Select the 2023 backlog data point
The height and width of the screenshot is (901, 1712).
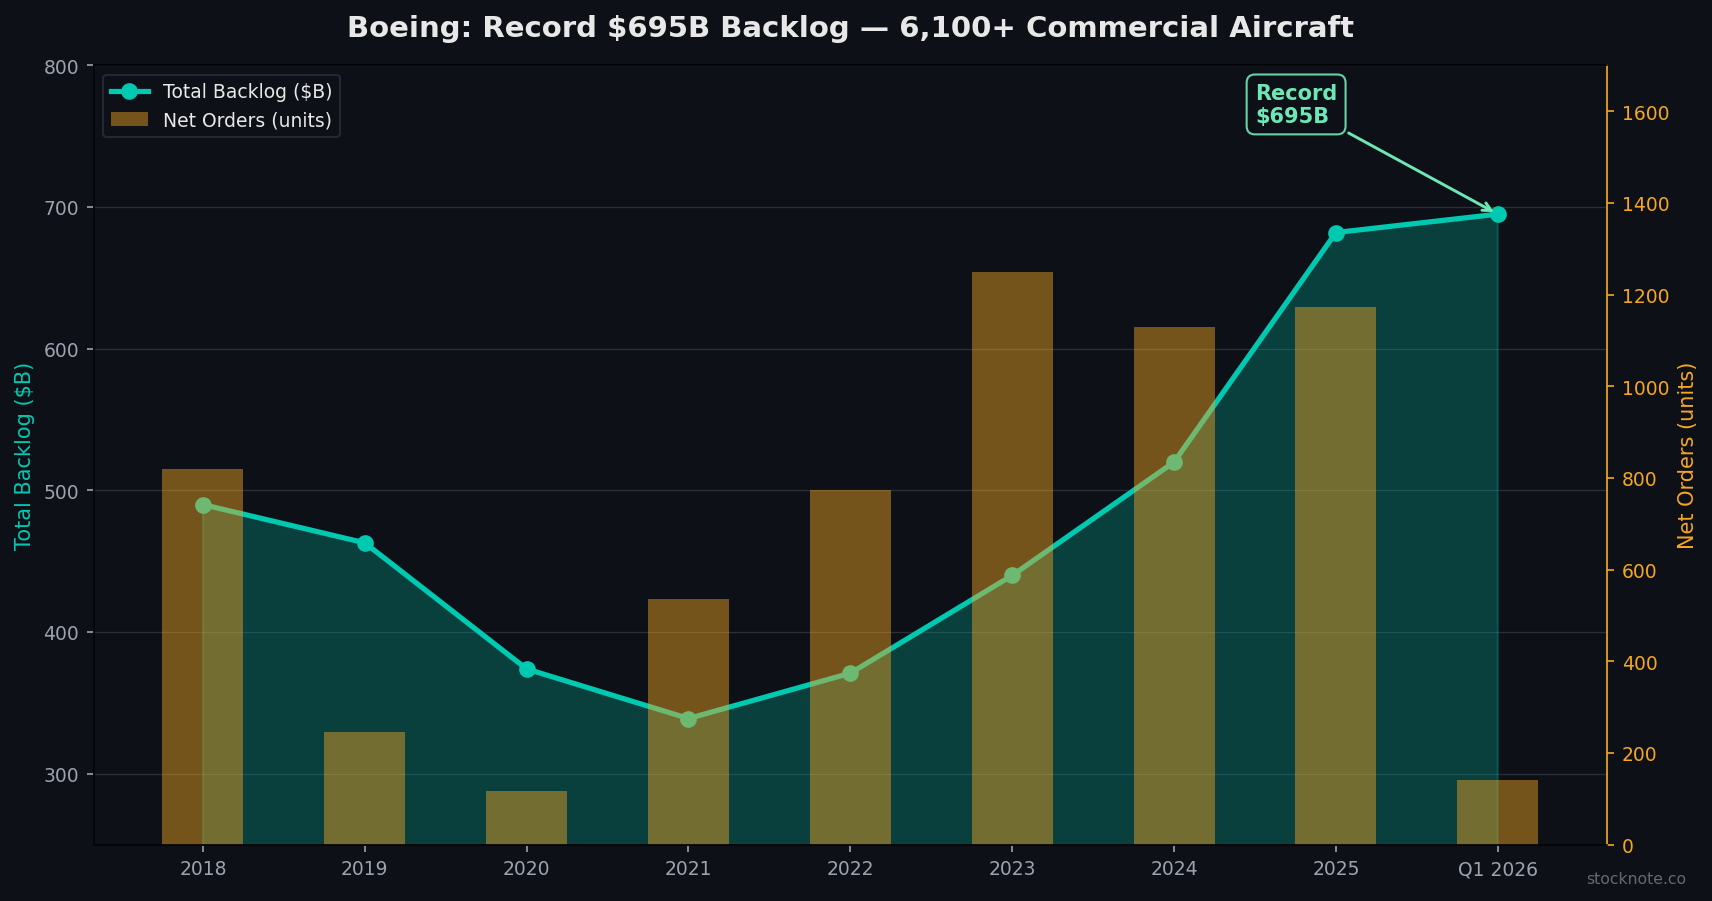[x=1012, y=576]
